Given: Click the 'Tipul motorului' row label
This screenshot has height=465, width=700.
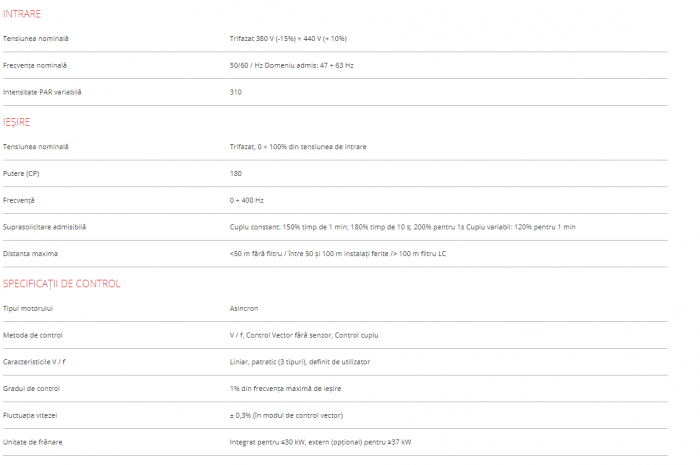Looking at the screenshot, I should coord(28,308).
